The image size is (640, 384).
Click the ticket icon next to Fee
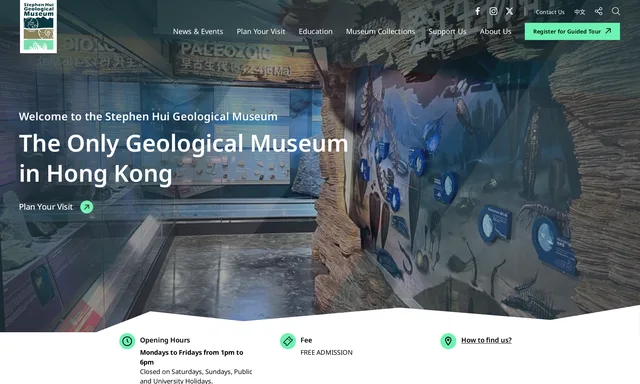(288, 341)
